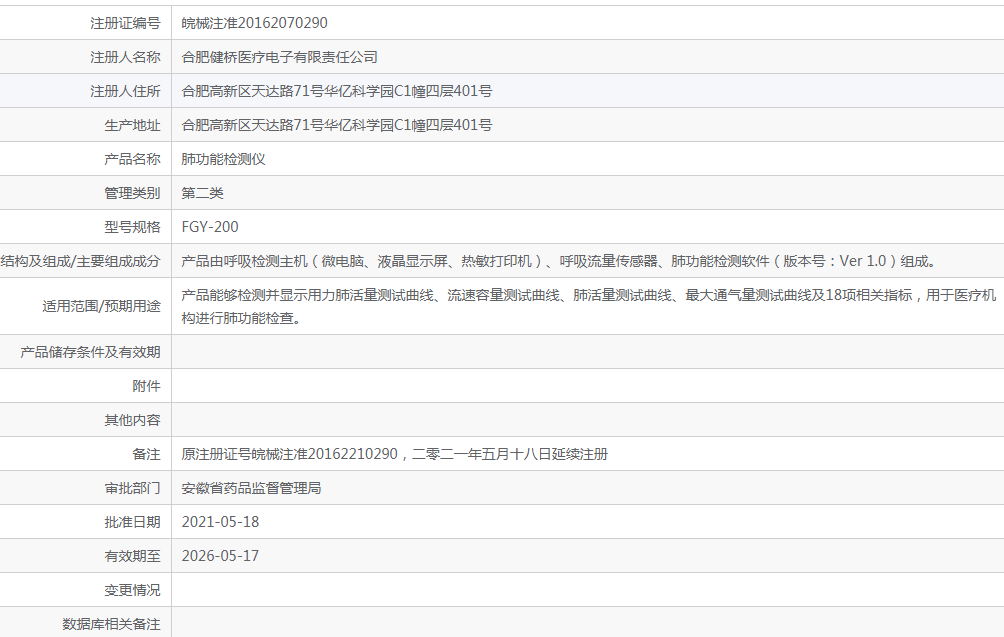The height and width of the screenshot is (637, 1004).
Task: Select the product name 肺功能检测仪
Action: pyautogui.click(x=223, y=159)
